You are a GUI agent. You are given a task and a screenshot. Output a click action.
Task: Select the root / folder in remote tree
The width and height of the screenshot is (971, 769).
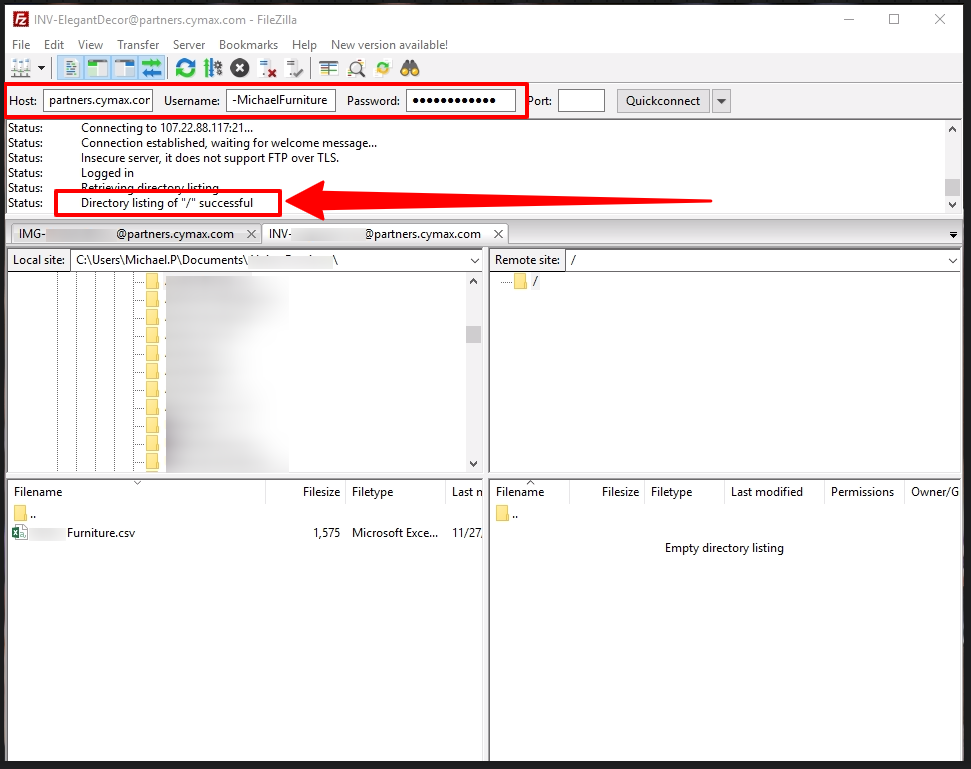click(528, 282)
